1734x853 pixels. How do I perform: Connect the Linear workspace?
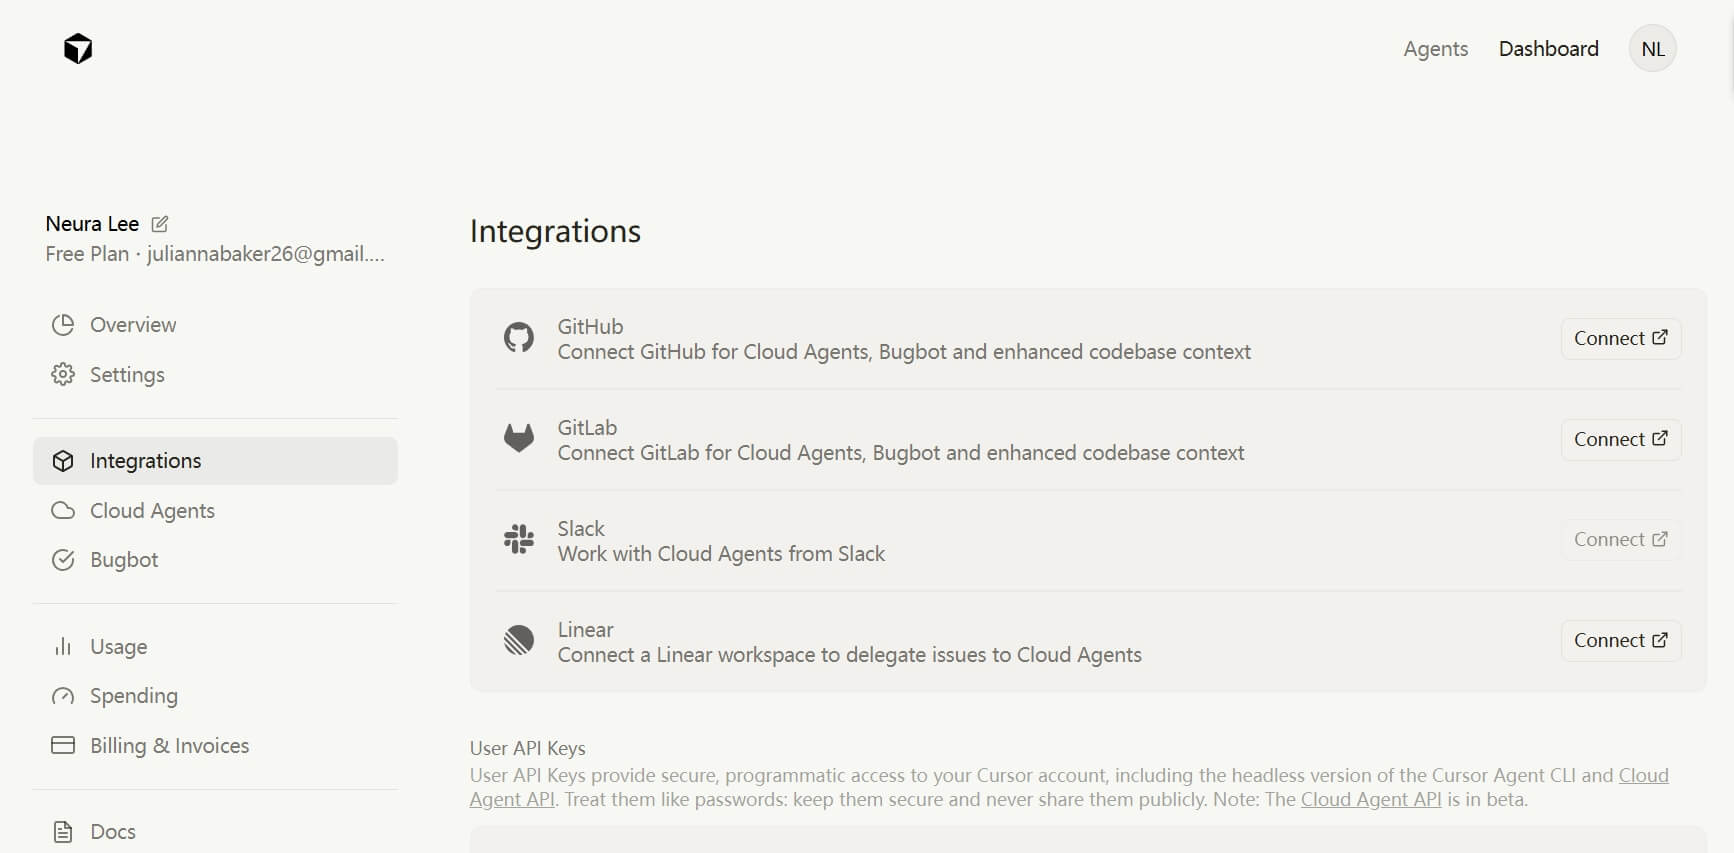(x=1620, y=641)
